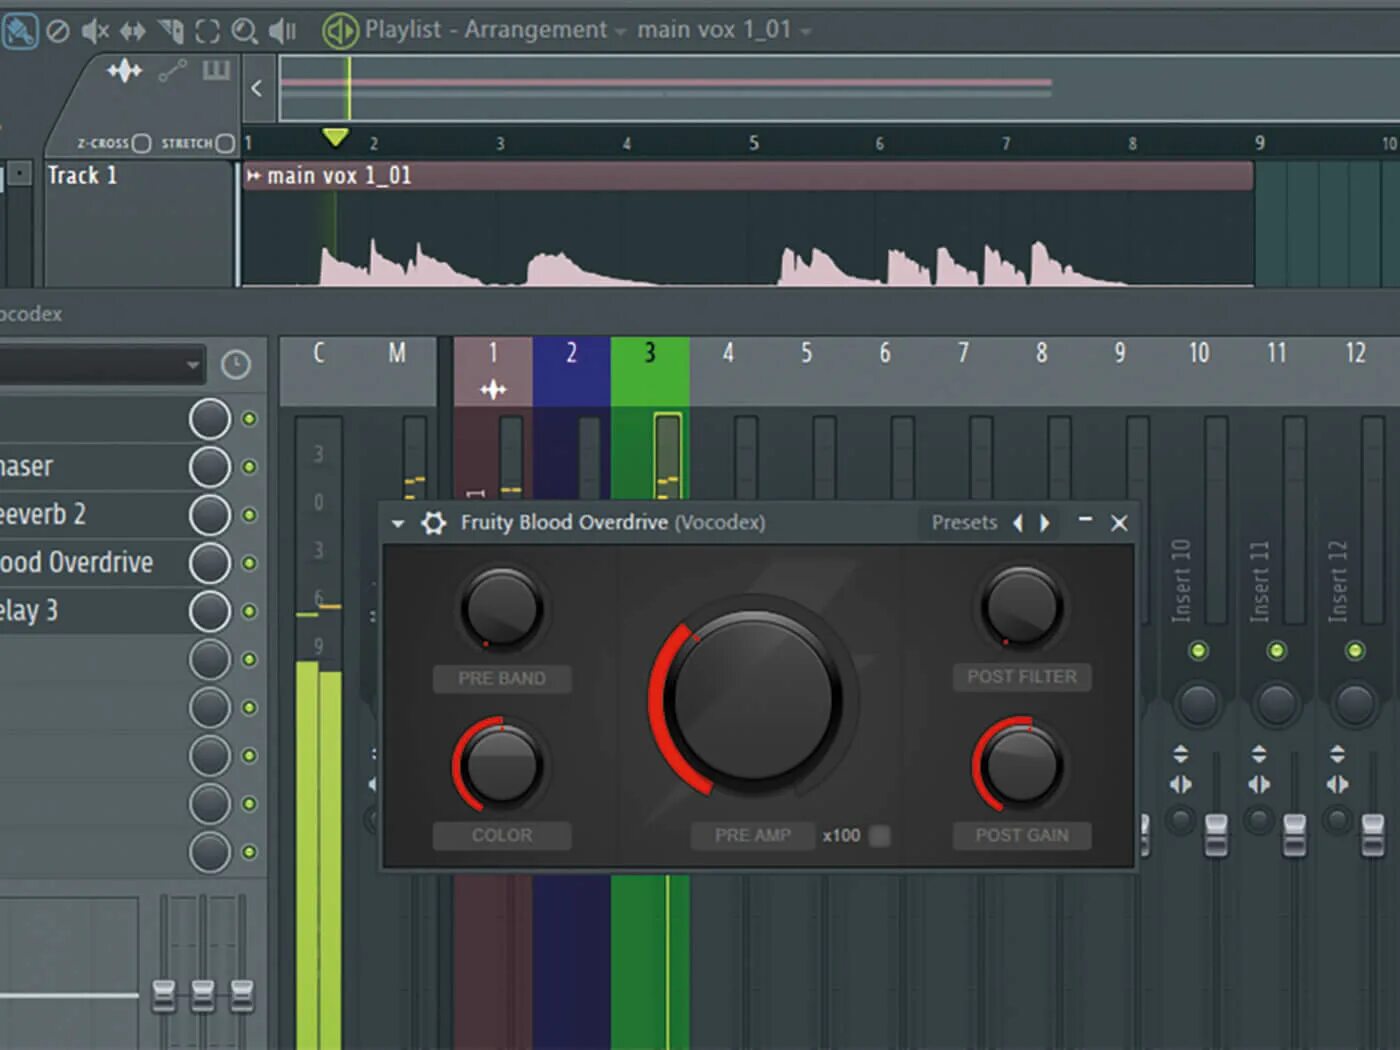Toggle the Z-CROSS option
This screenshot has height=1050, width=1400.
tap(141, 143)
